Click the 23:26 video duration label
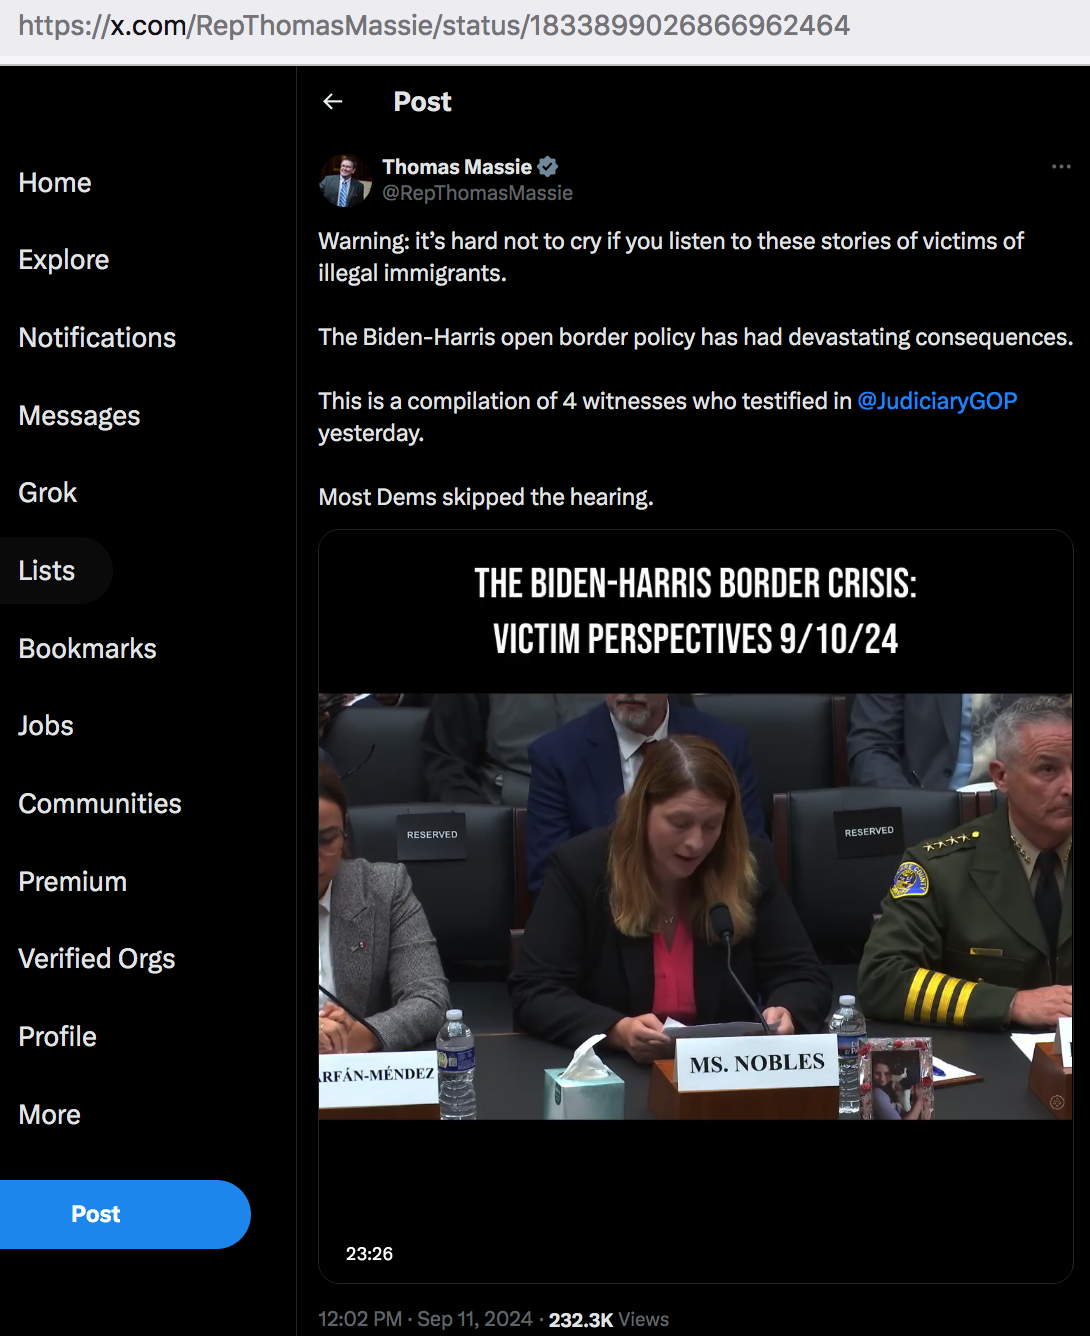This screenshot has width=1090, height=1336. pyautogui.click(x=369, y=1254)
